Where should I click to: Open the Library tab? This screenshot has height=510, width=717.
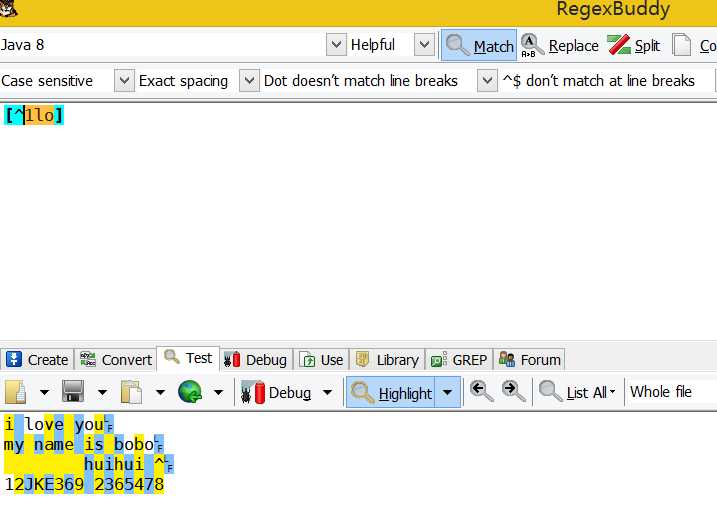pos(387,360)
